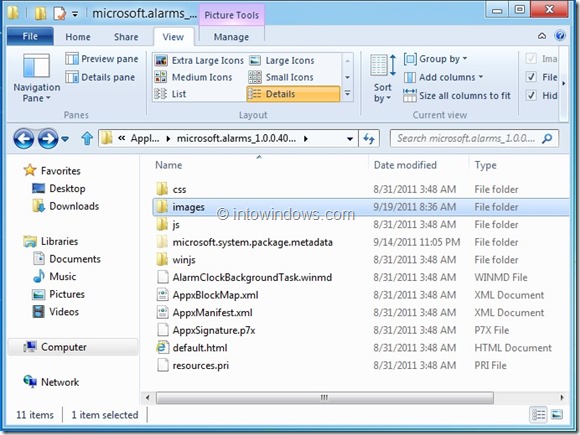
Task: Switch to Small Icons layout
Action: click(281, 77)
